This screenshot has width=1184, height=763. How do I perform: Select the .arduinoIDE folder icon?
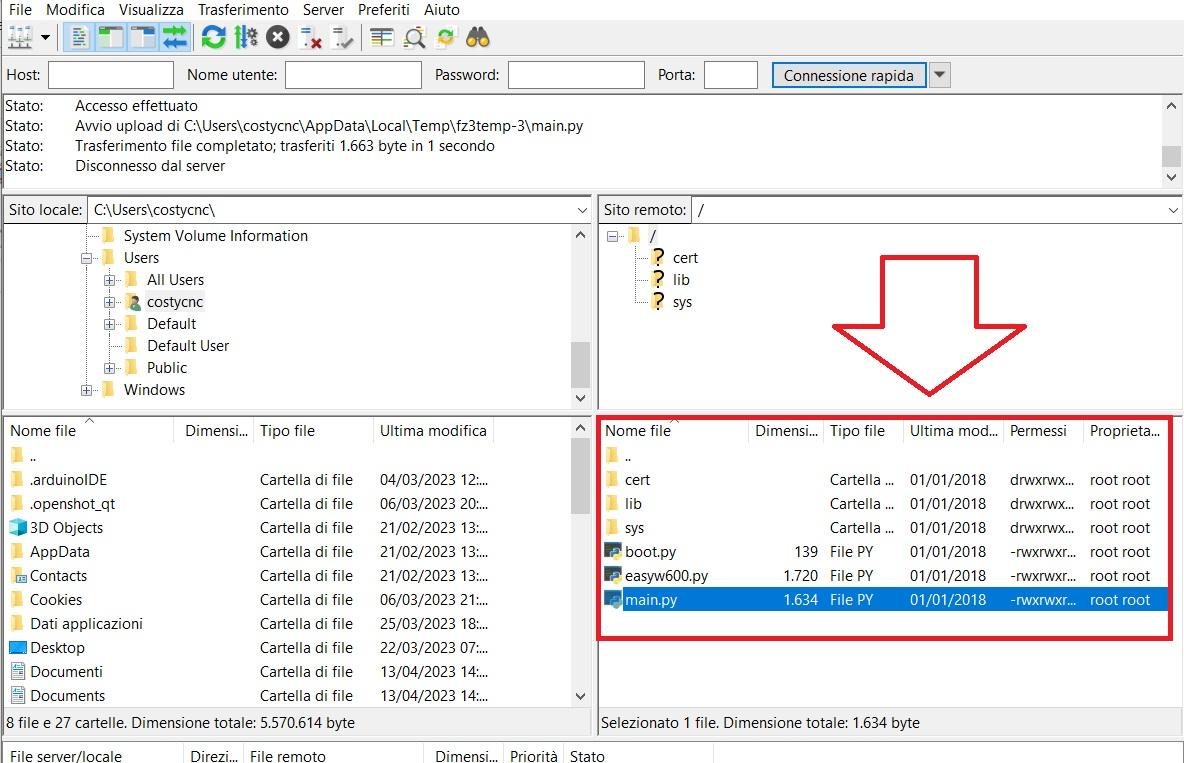[17, 480]
